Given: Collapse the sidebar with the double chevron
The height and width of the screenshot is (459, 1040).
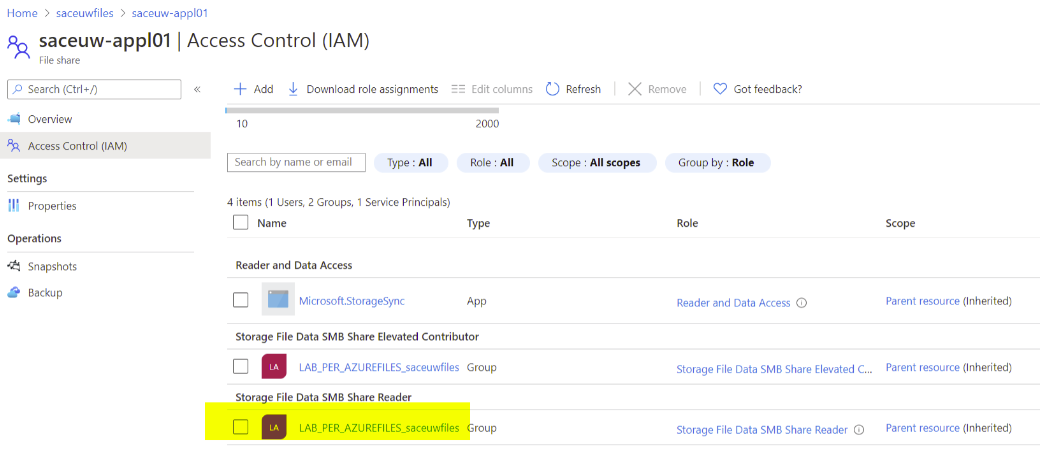Looking at the screenshot, I should point(197,89).
